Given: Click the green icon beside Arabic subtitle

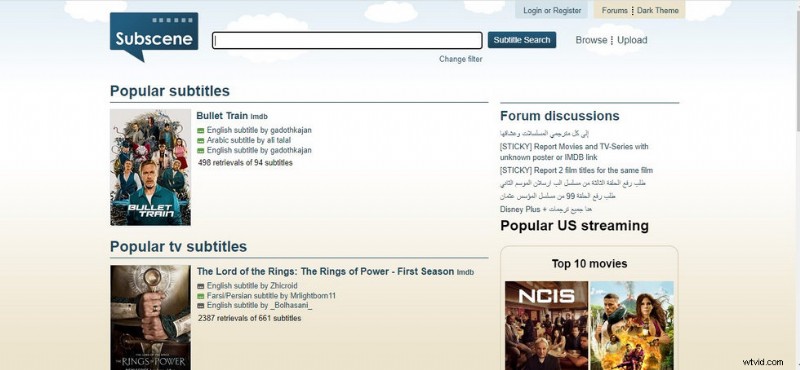Looking at the screenshot, I should click(x=201, y=141).
